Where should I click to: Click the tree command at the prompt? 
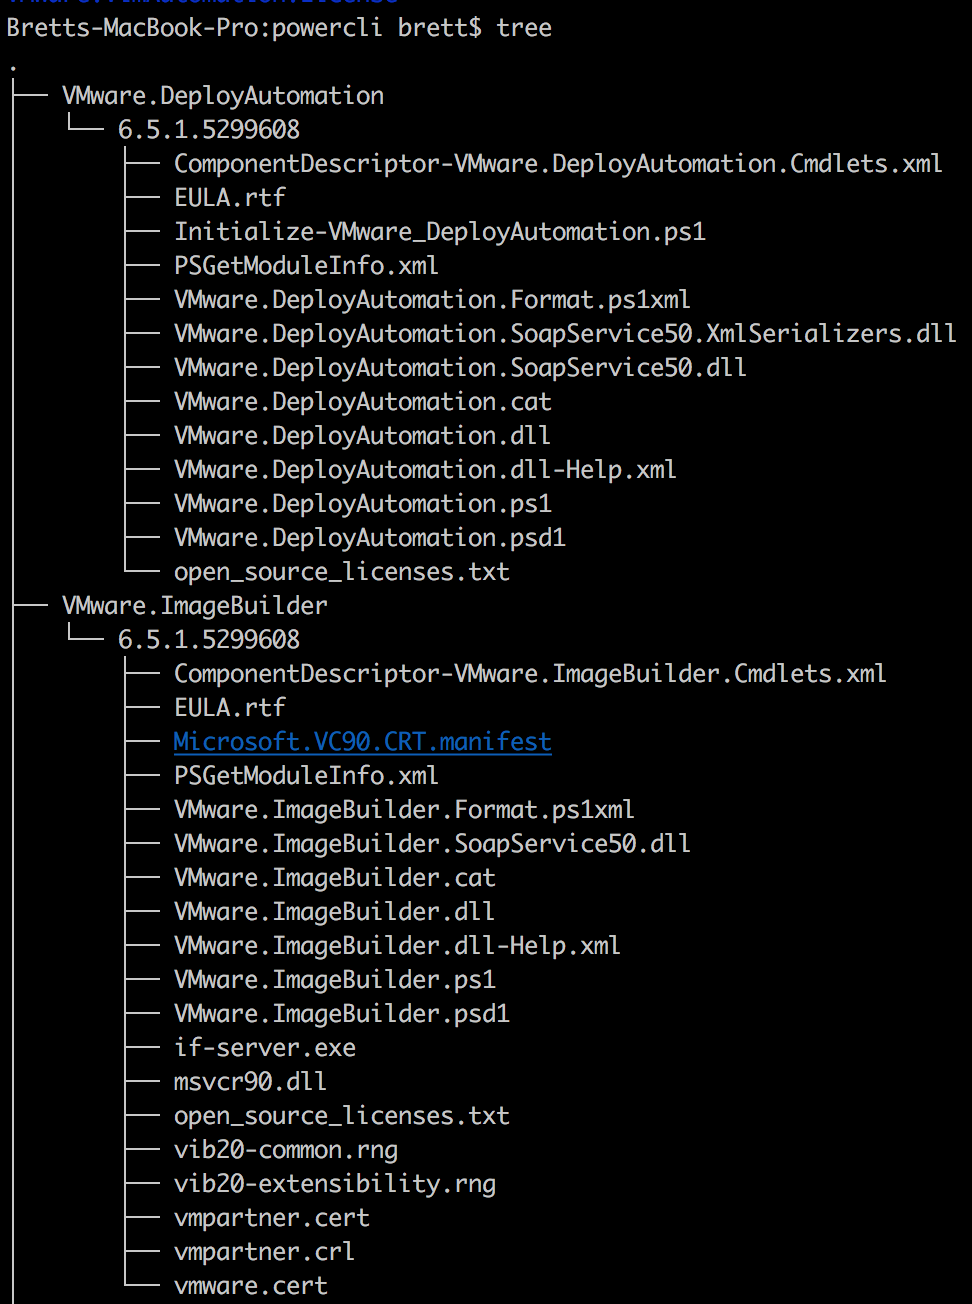[524, 28]
